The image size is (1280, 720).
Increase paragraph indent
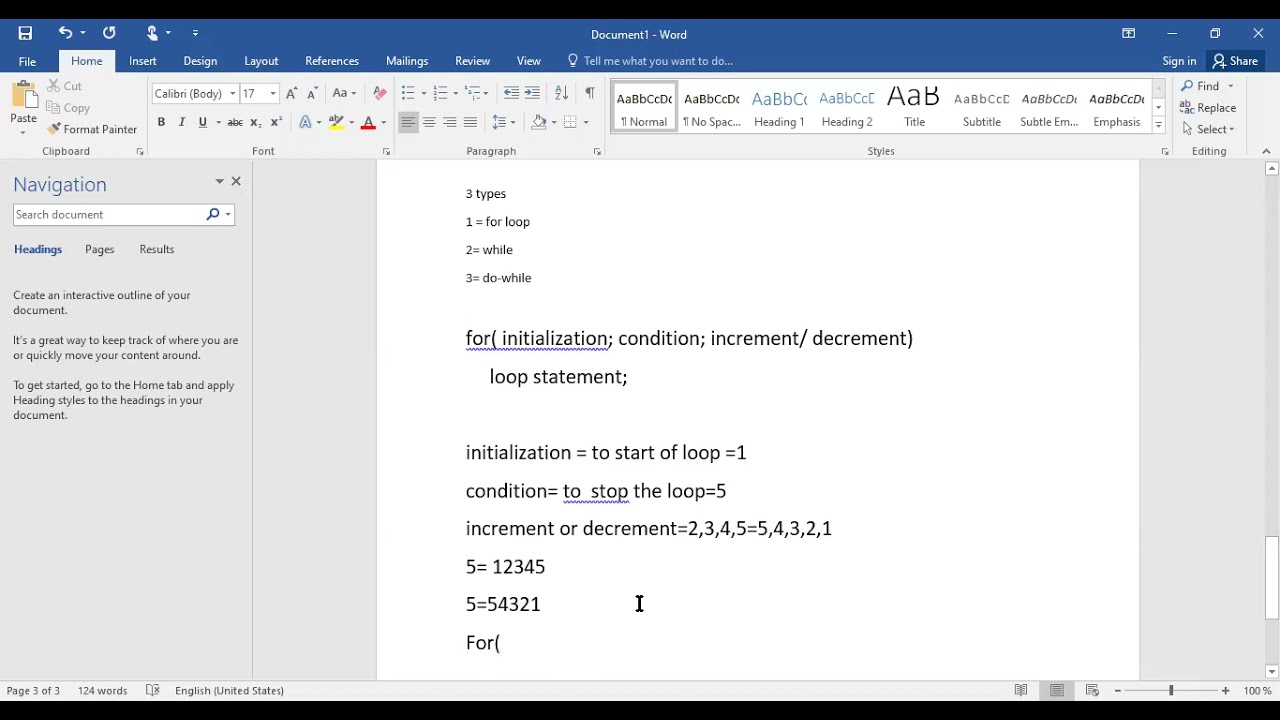[532, 93]
